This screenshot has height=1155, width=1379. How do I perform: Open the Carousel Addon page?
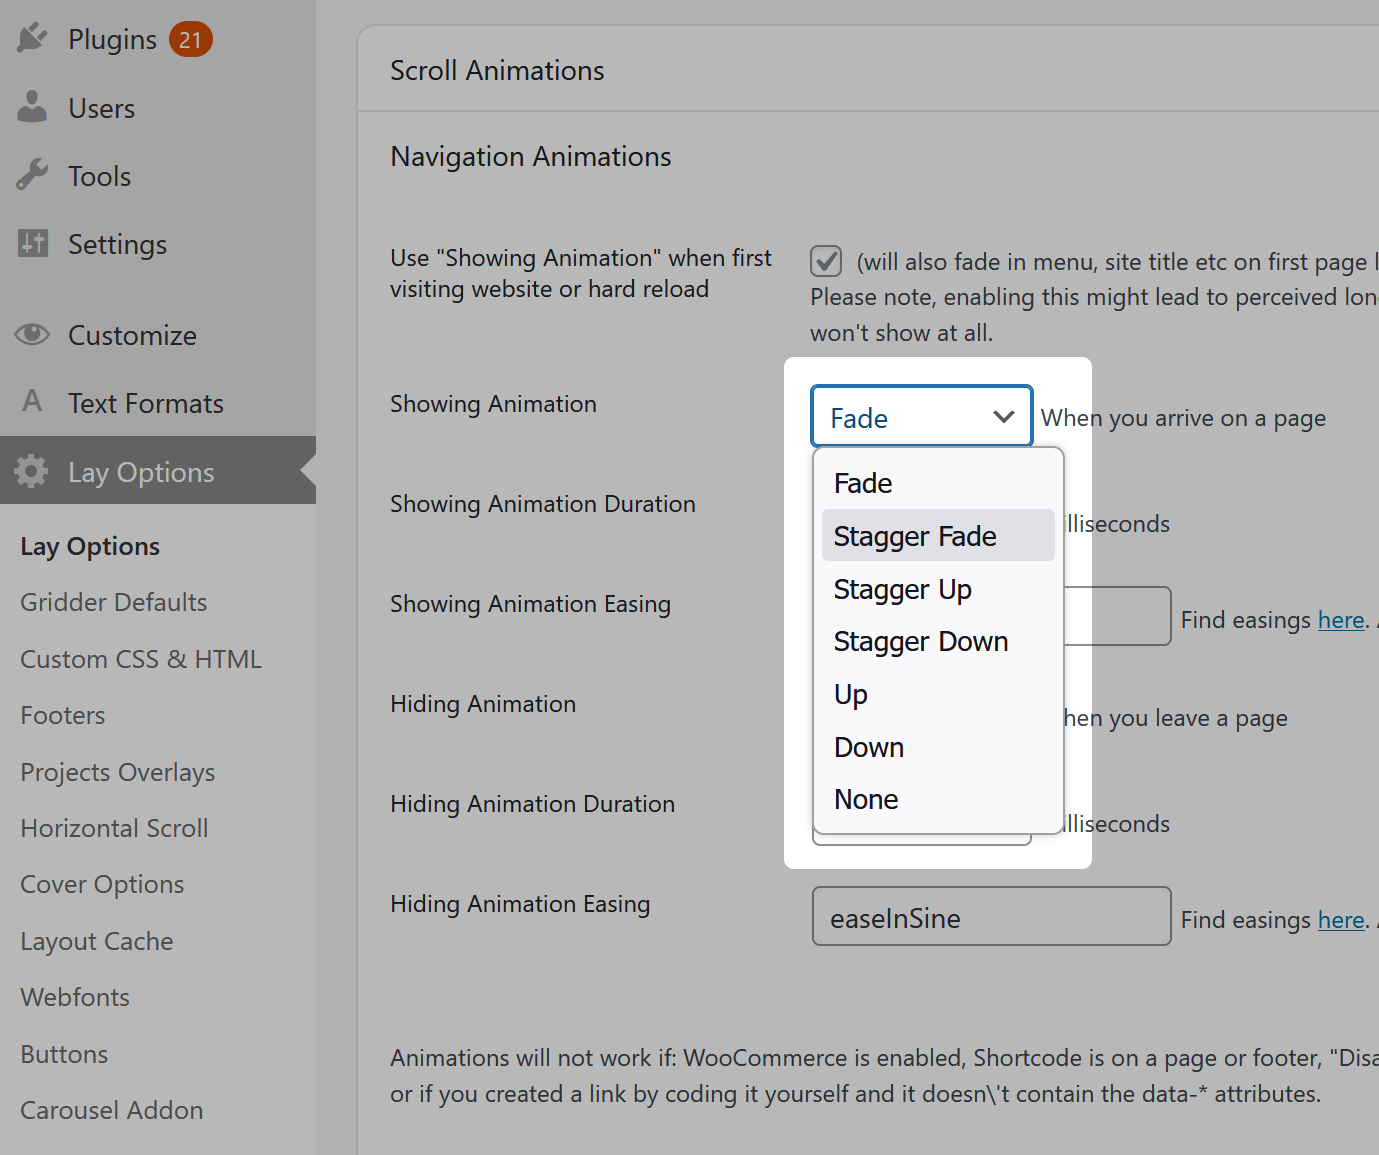111,1110
